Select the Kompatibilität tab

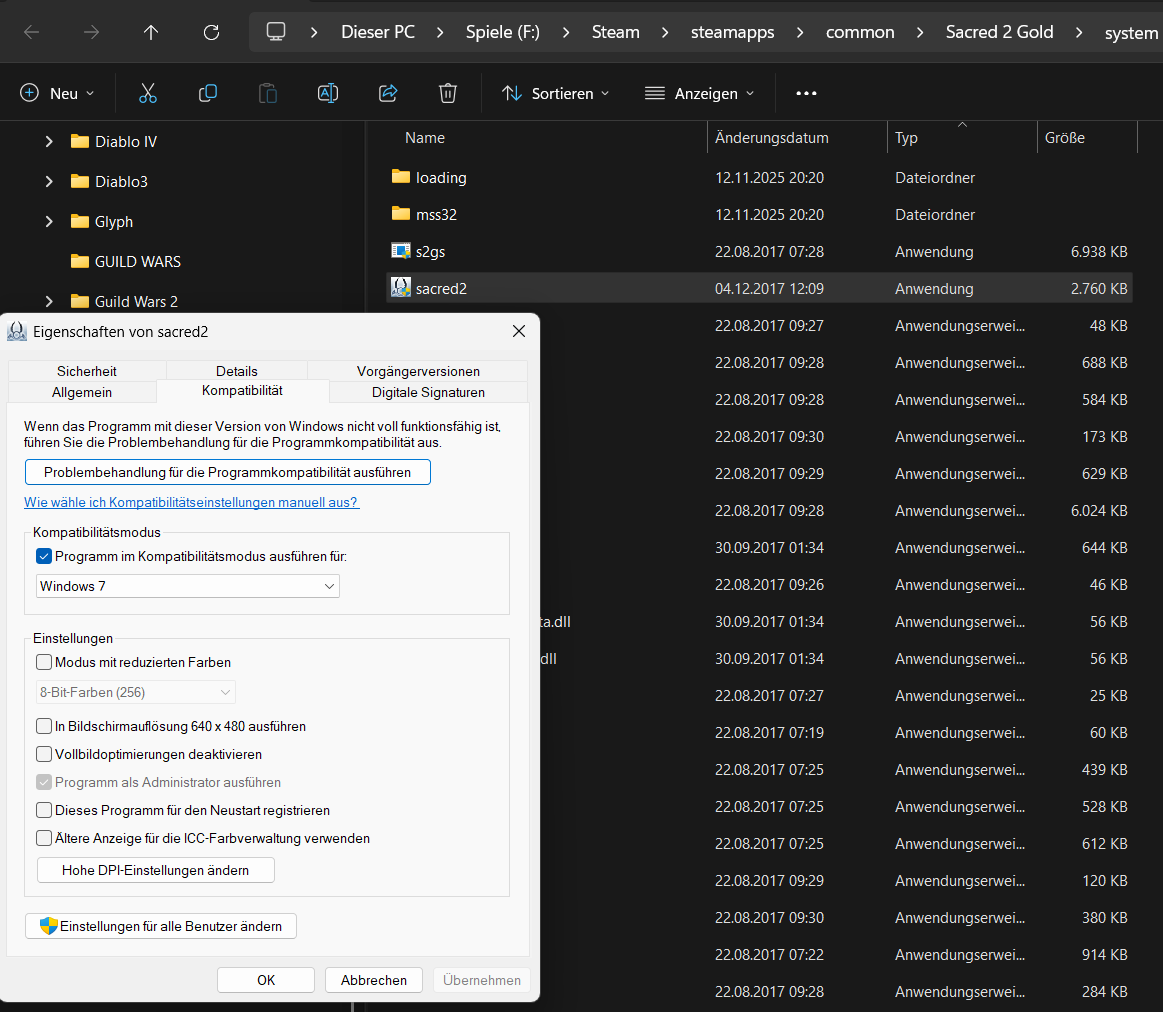[x=243, y=390]
